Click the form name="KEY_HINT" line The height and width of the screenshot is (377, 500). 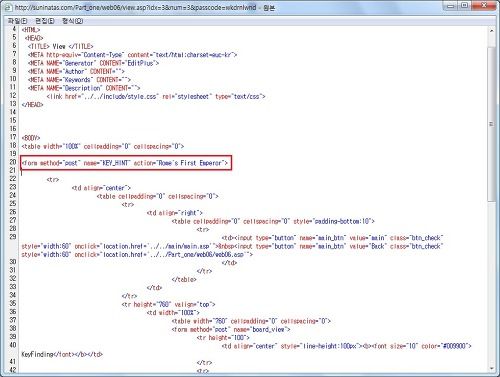(125, 163)
